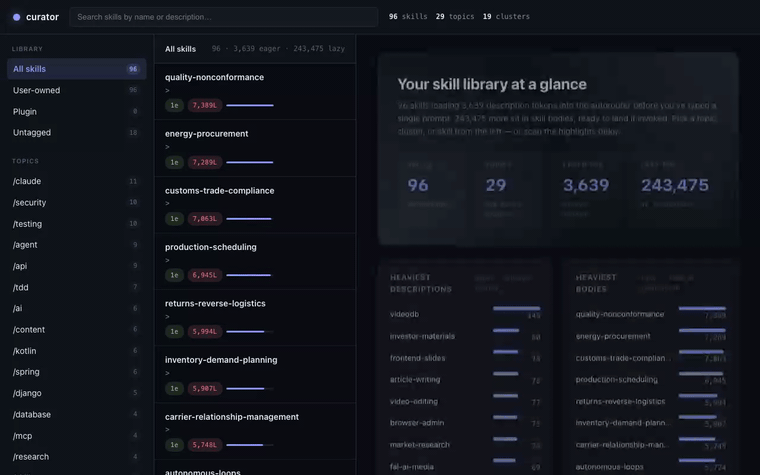Focus the skill search input field
This screenshot has height=475, width=760.
tap(223, 17)
